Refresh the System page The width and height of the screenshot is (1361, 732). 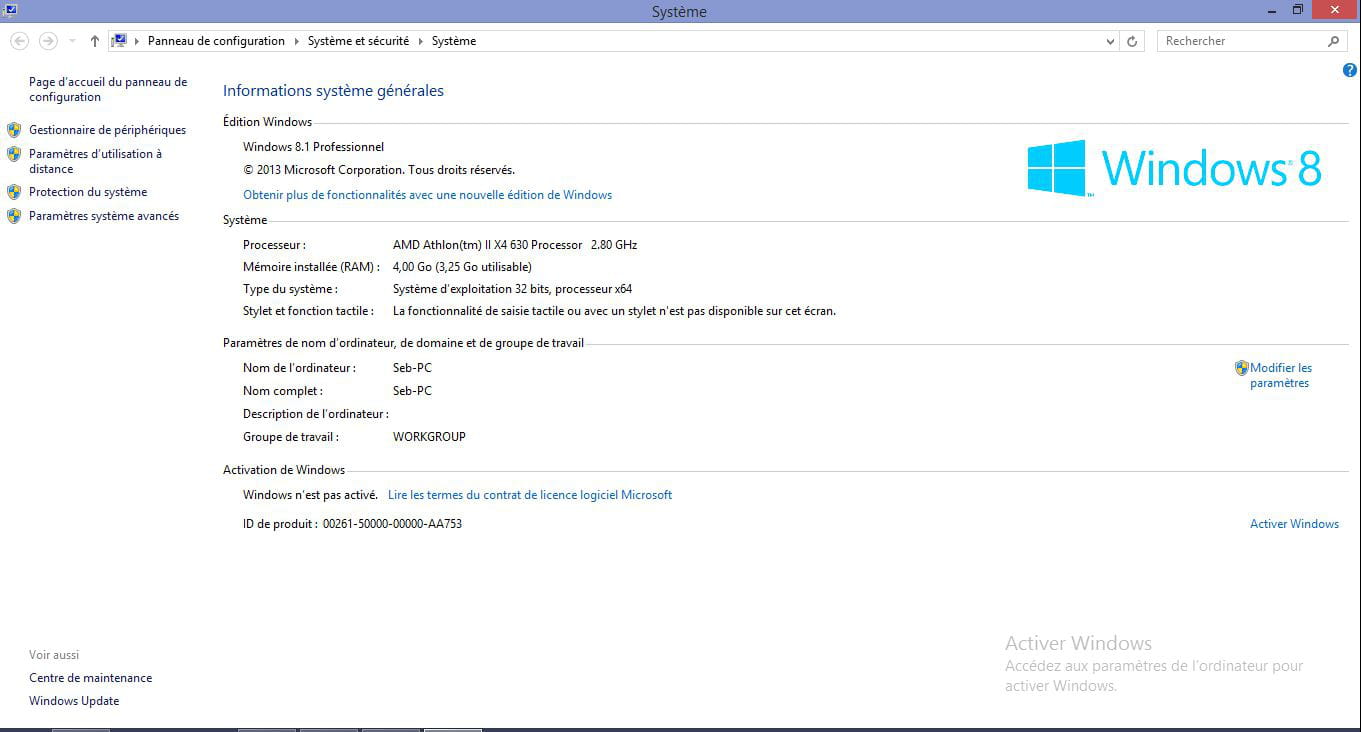click(x=1132, y=41)
